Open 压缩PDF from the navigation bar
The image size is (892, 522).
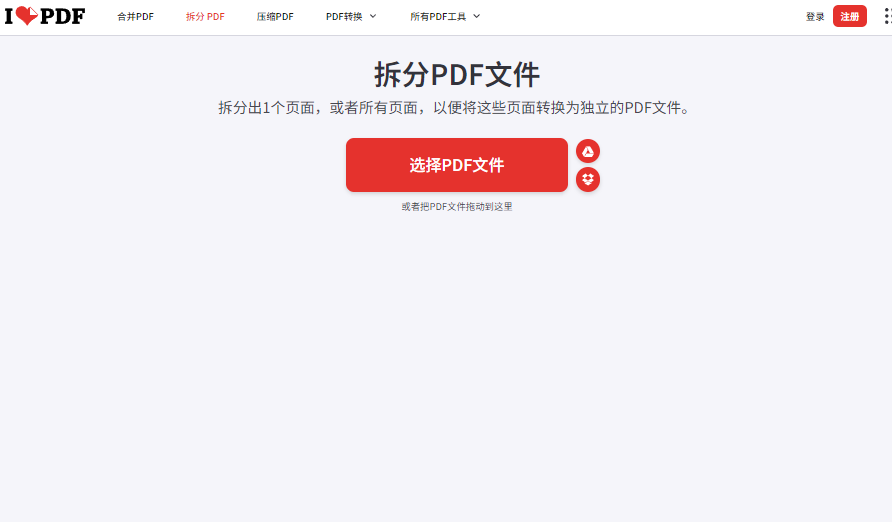pyautogui.click(x=275, y=16)
